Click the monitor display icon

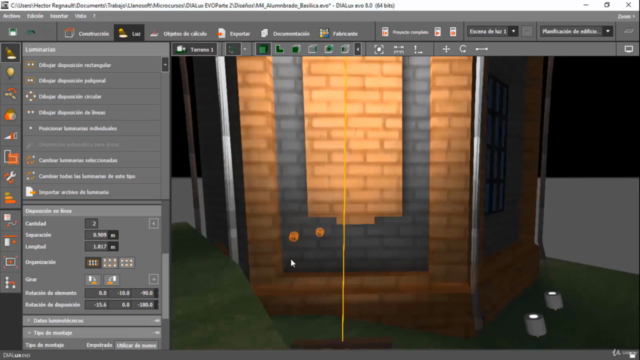pyautogui.click(x=629, y=49)
